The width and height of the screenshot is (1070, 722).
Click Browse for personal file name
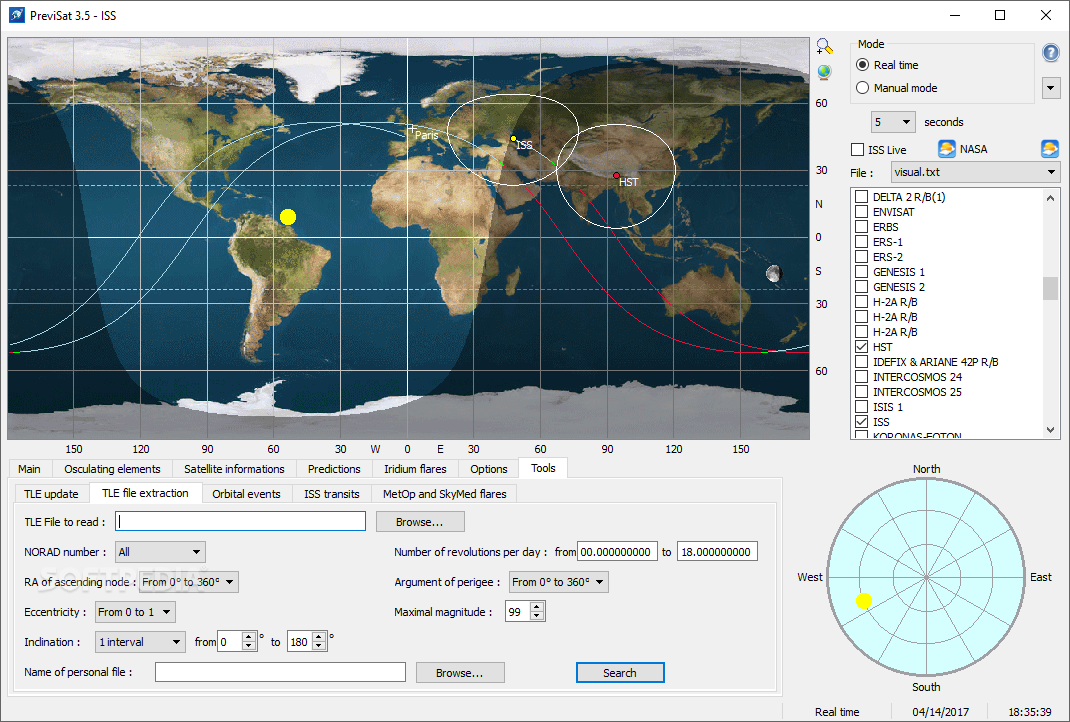point(460,673)
